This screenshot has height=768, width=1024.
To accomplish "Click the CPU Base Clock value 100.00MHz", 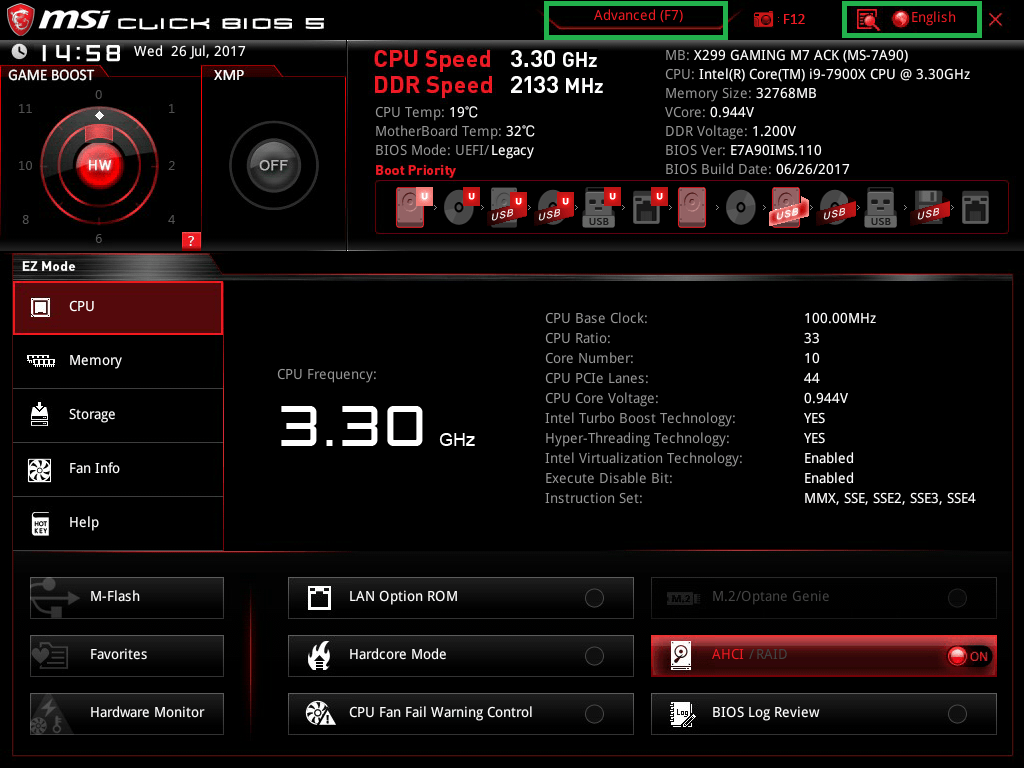I will pos(839,318).
